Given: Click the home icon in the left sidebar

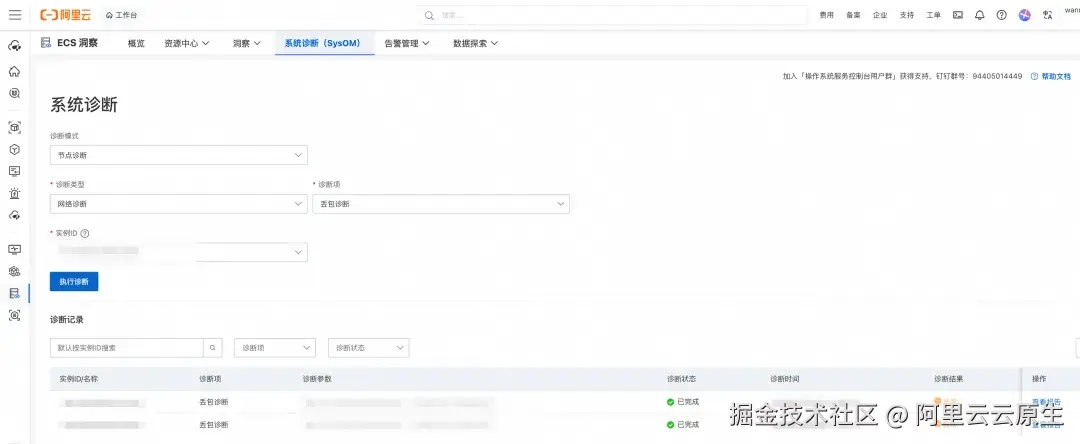Looking at the screenshot, I should [x=14, y=71].
